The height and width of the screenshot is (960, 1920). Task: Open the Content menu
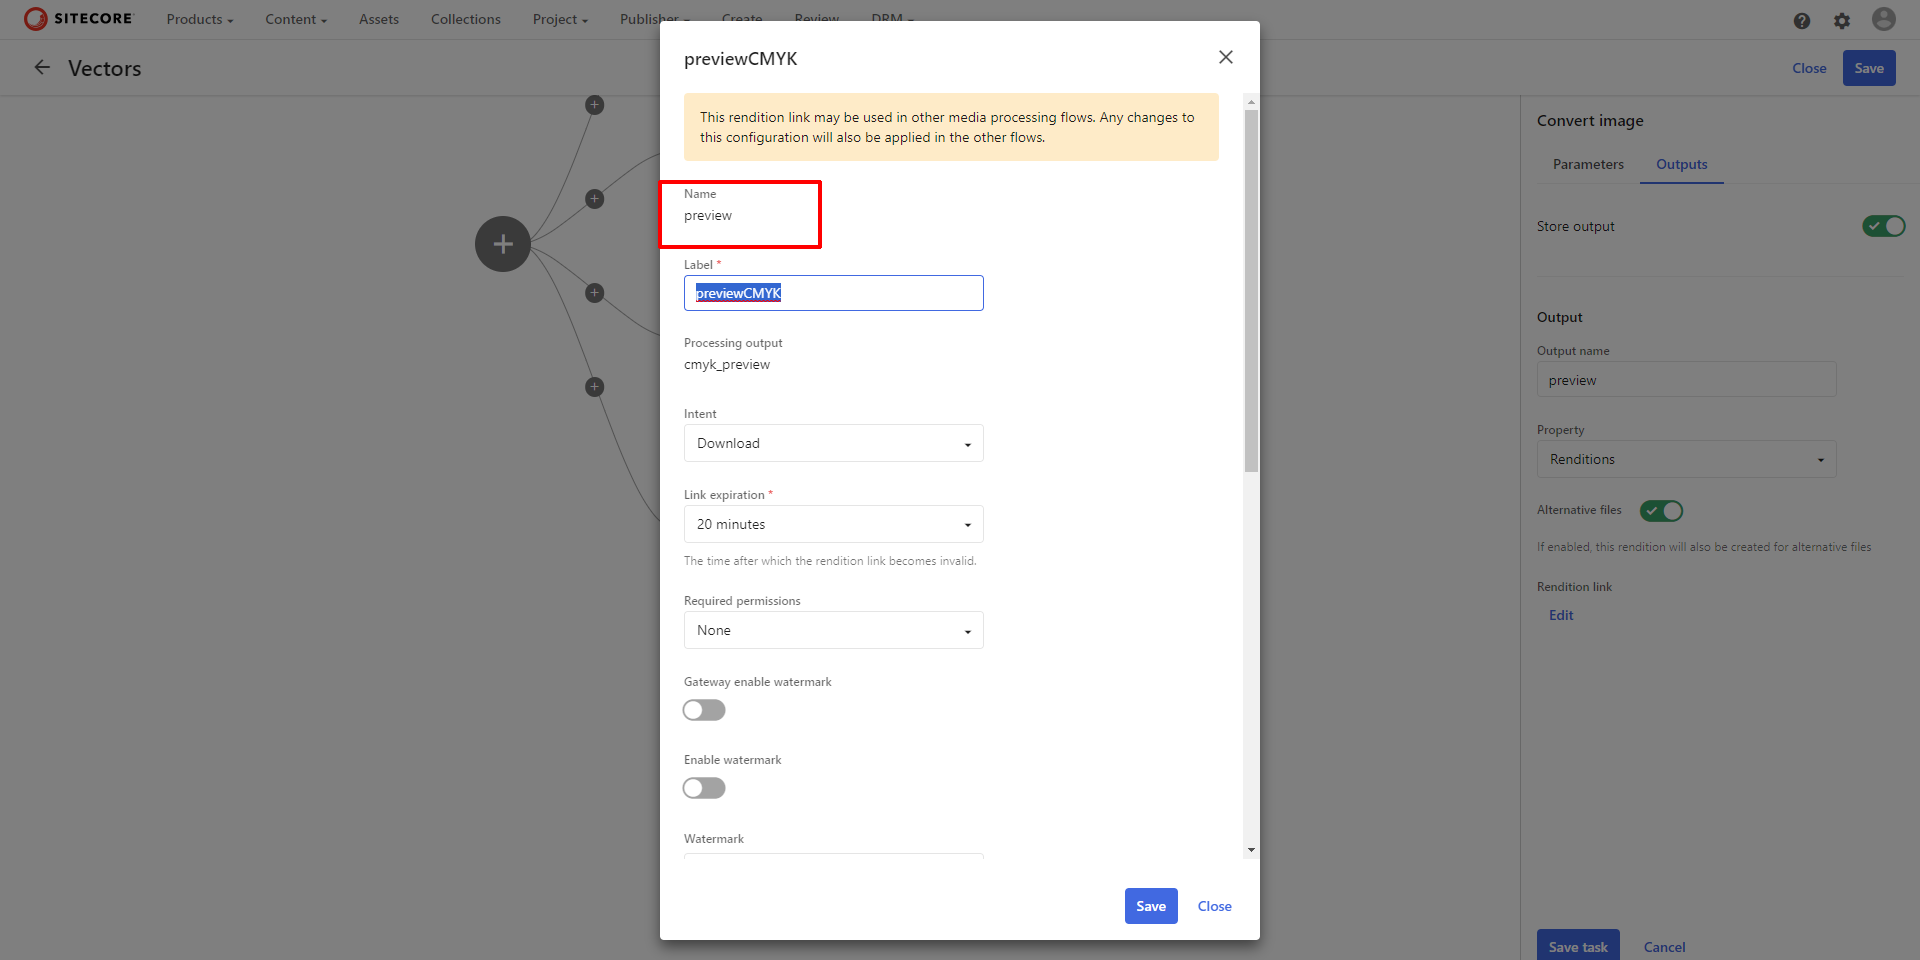[x=296, y=19]
